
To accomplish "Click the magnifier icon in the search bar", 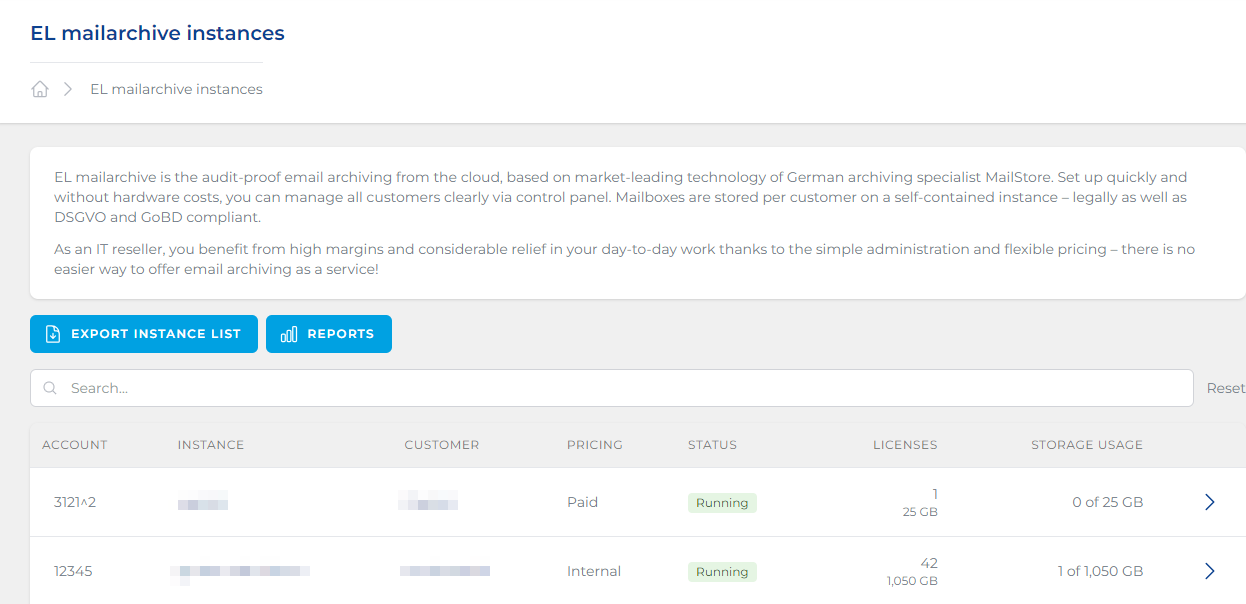I will pos(50,388).
